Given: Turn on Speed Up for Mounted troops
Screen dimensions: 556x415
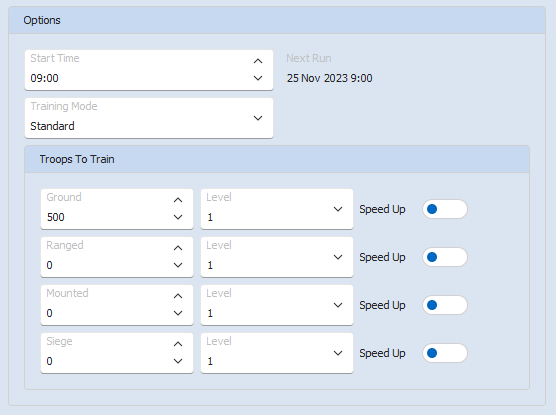Looking at the screenshot, I should (x=445, y=305).
